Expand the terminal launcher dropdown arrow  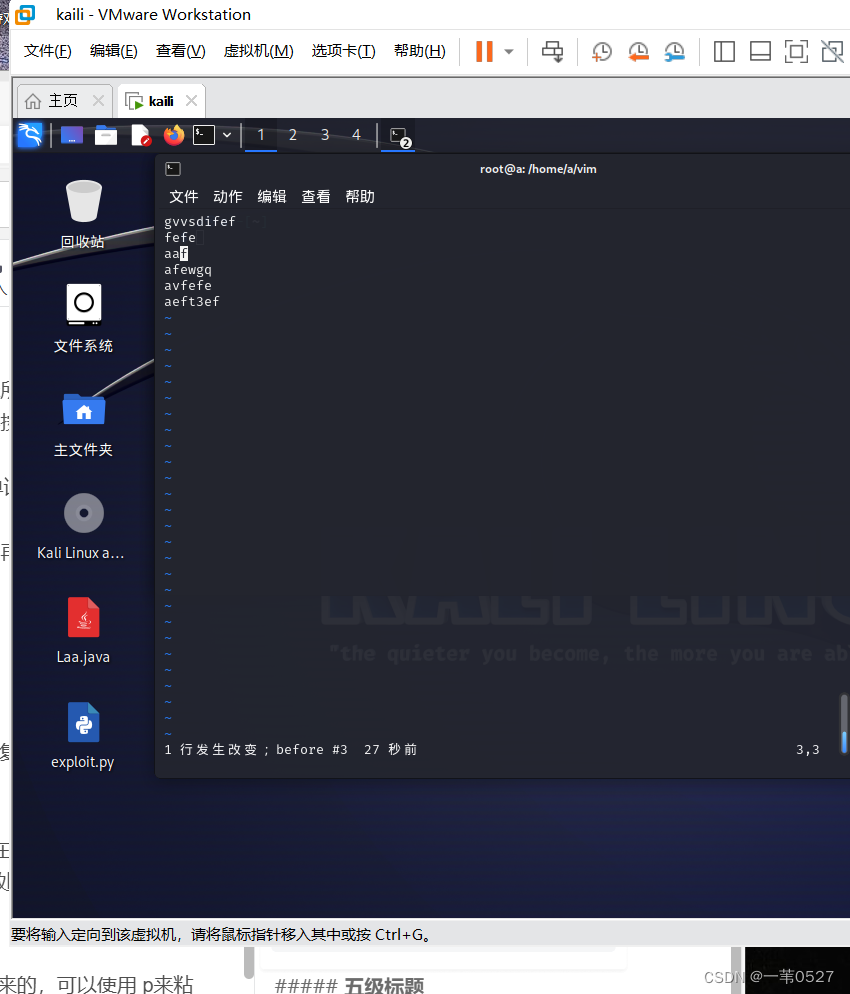click(x=227, y=135)
